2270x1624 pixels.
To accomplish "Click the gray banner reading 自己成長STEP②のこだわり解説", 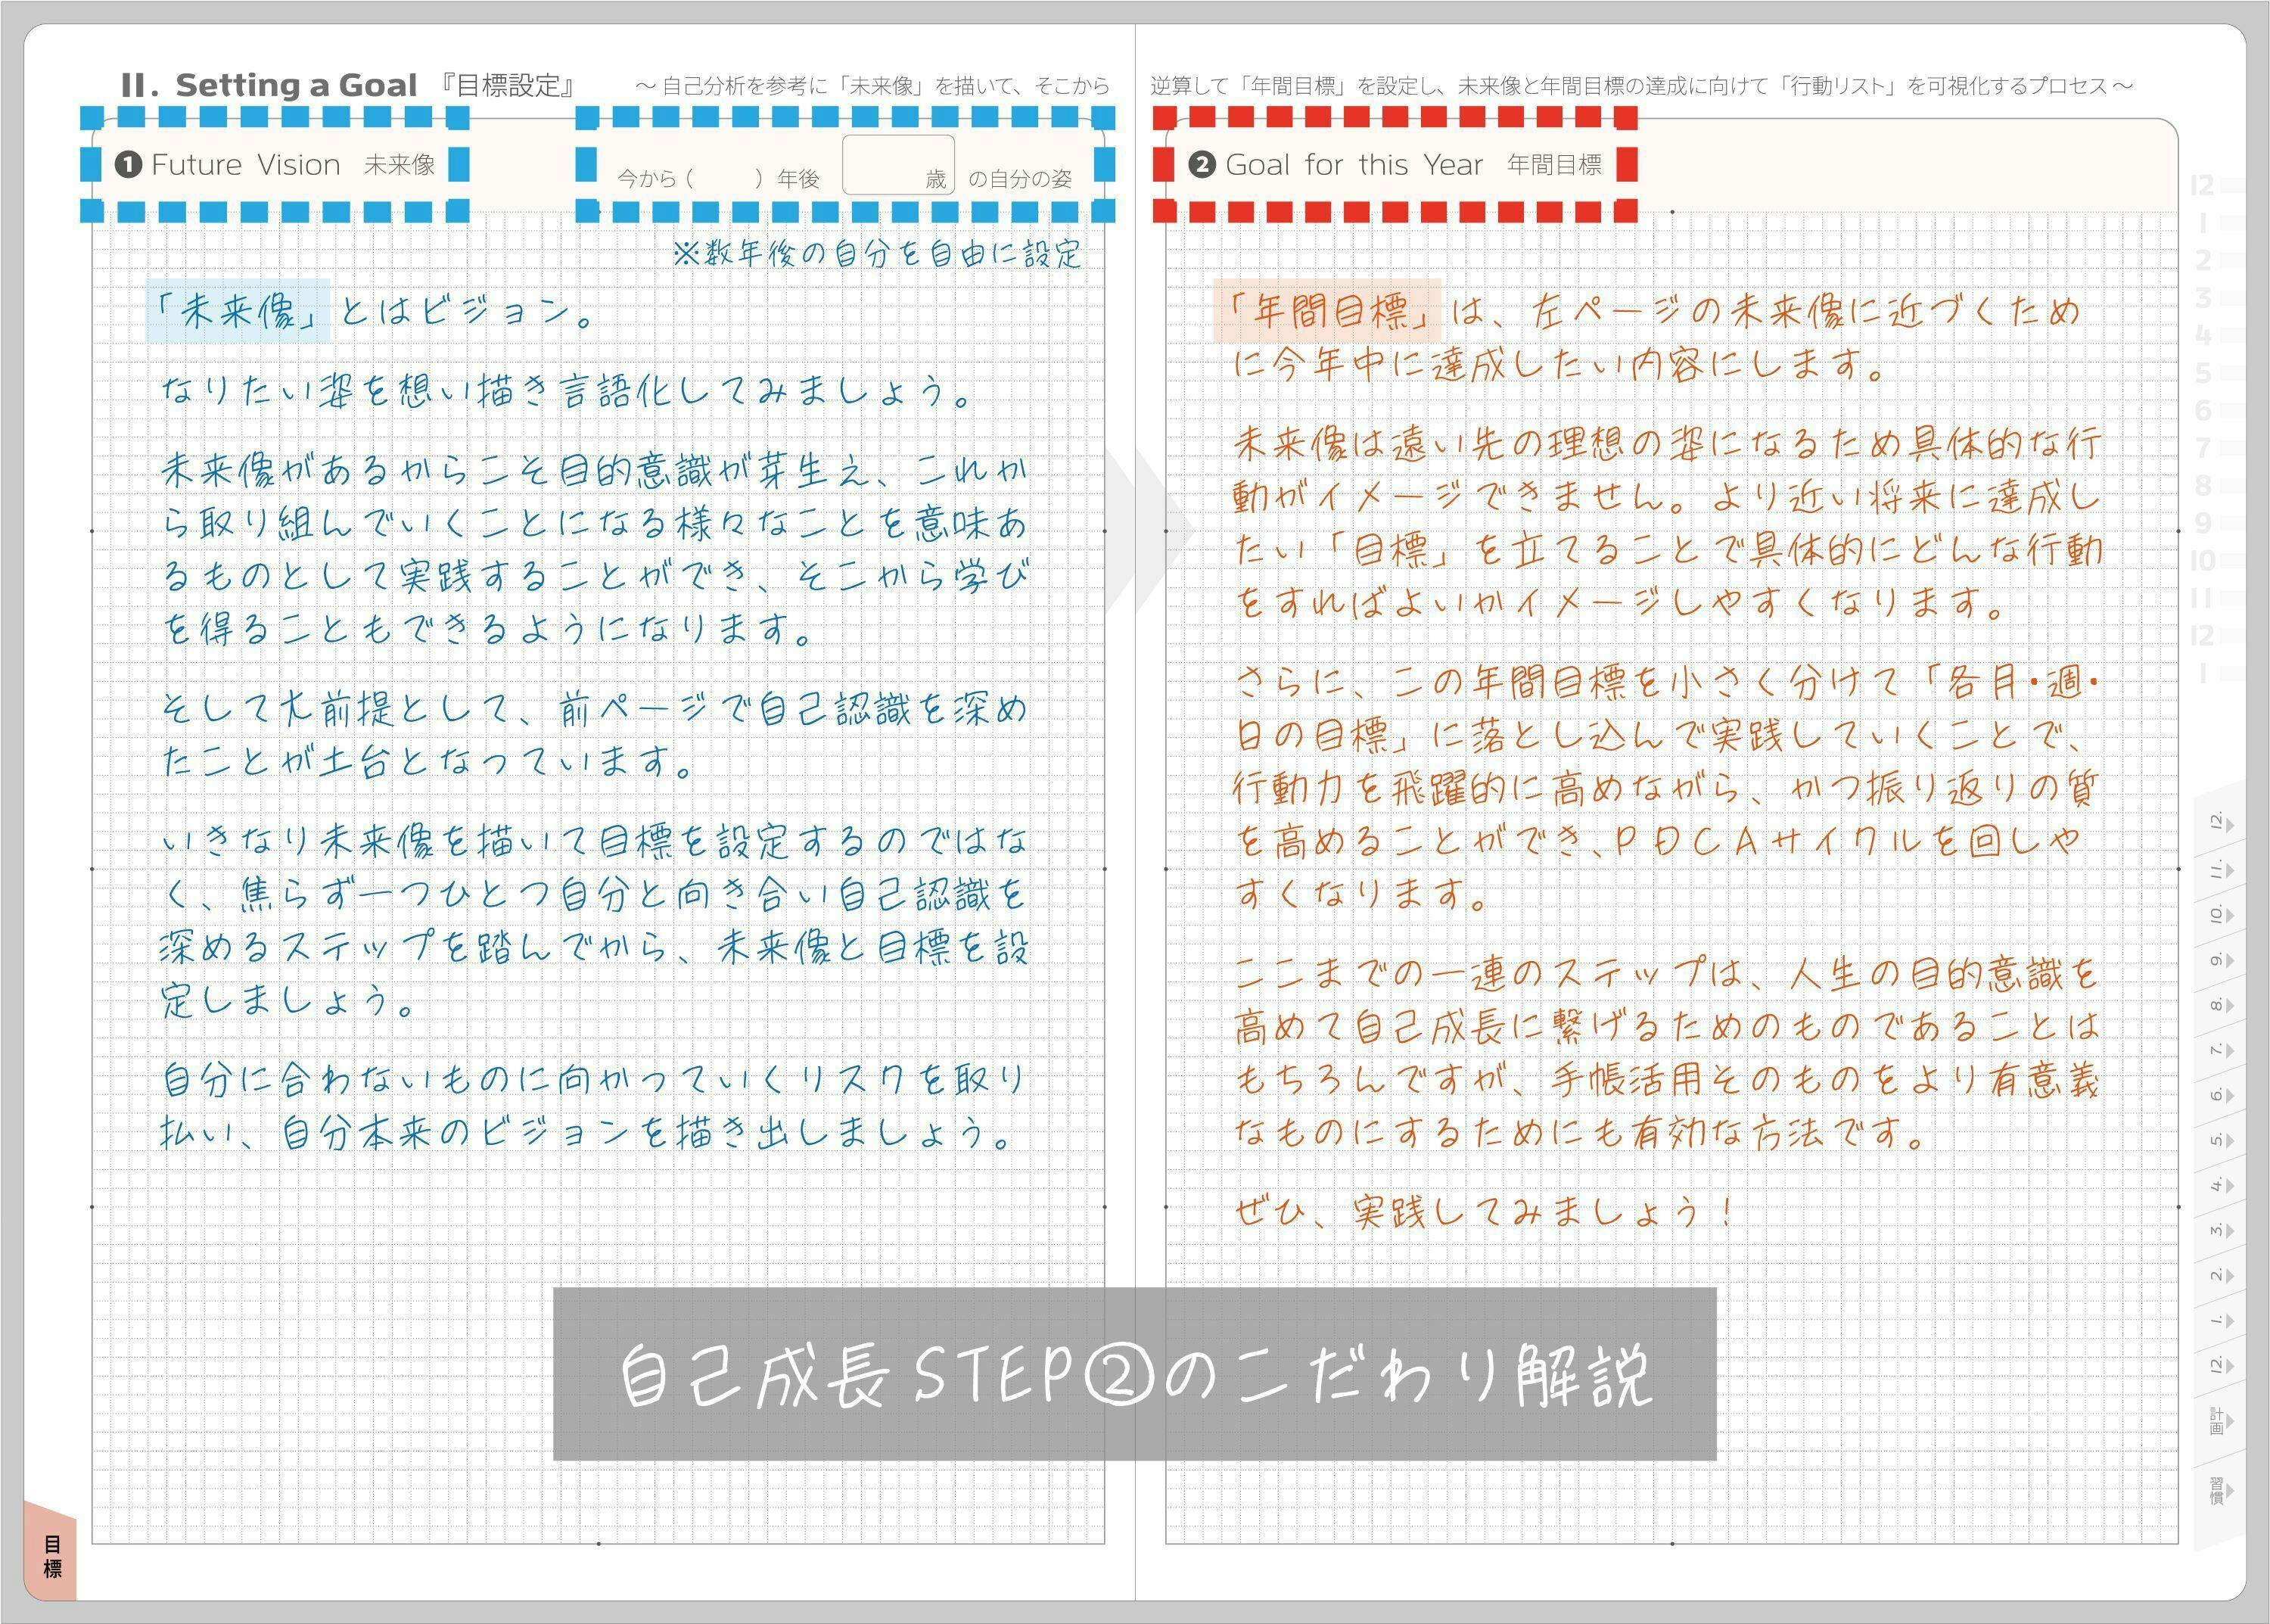I will [x=1134, y=1374].
